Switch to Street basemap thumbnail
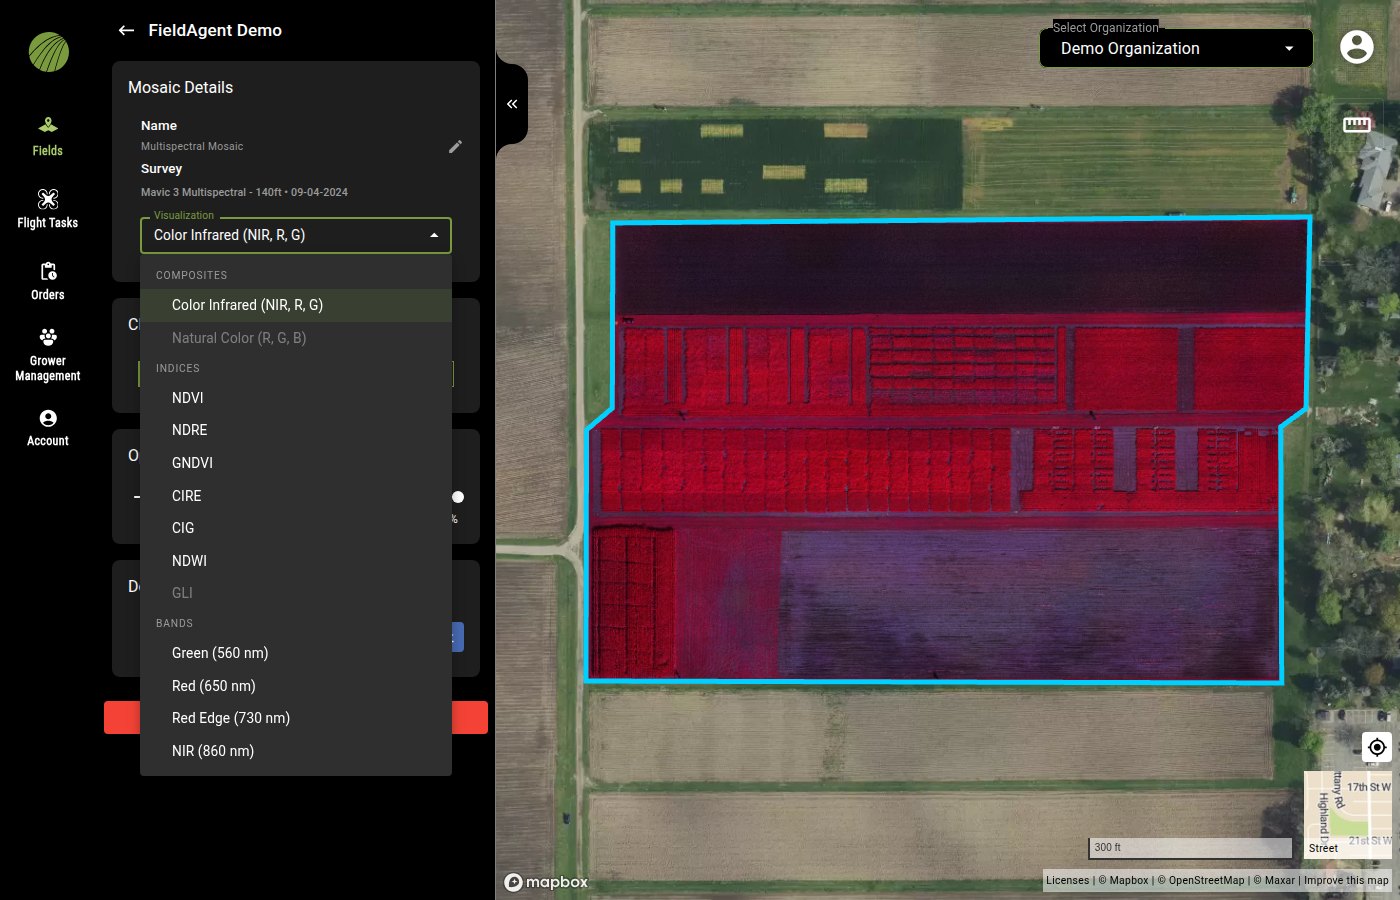Screen dimensions: 1400x900 (1348, 815)
